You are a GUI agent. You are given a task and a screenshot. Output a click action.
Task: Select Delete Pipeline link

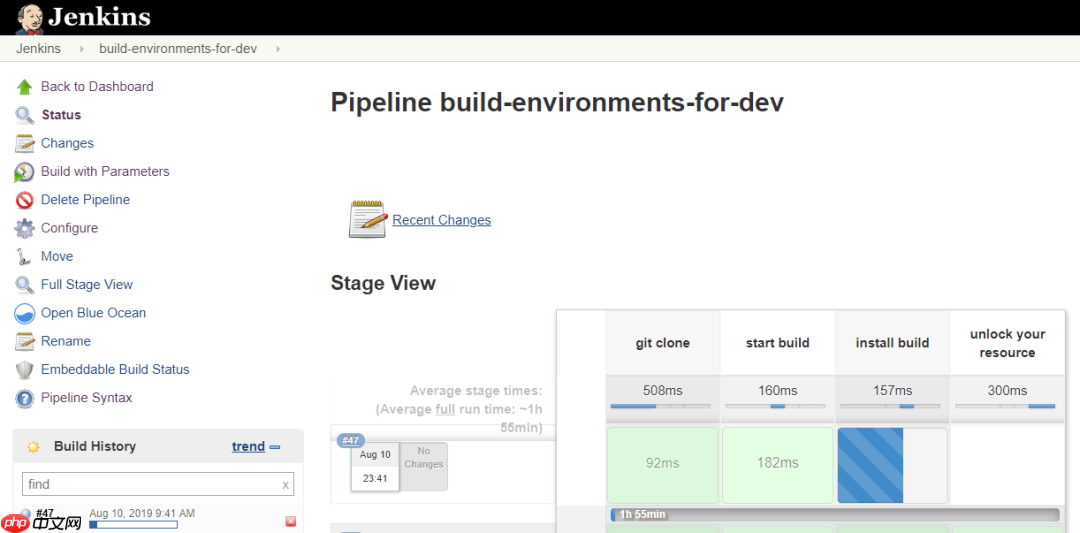click(85, 200)
